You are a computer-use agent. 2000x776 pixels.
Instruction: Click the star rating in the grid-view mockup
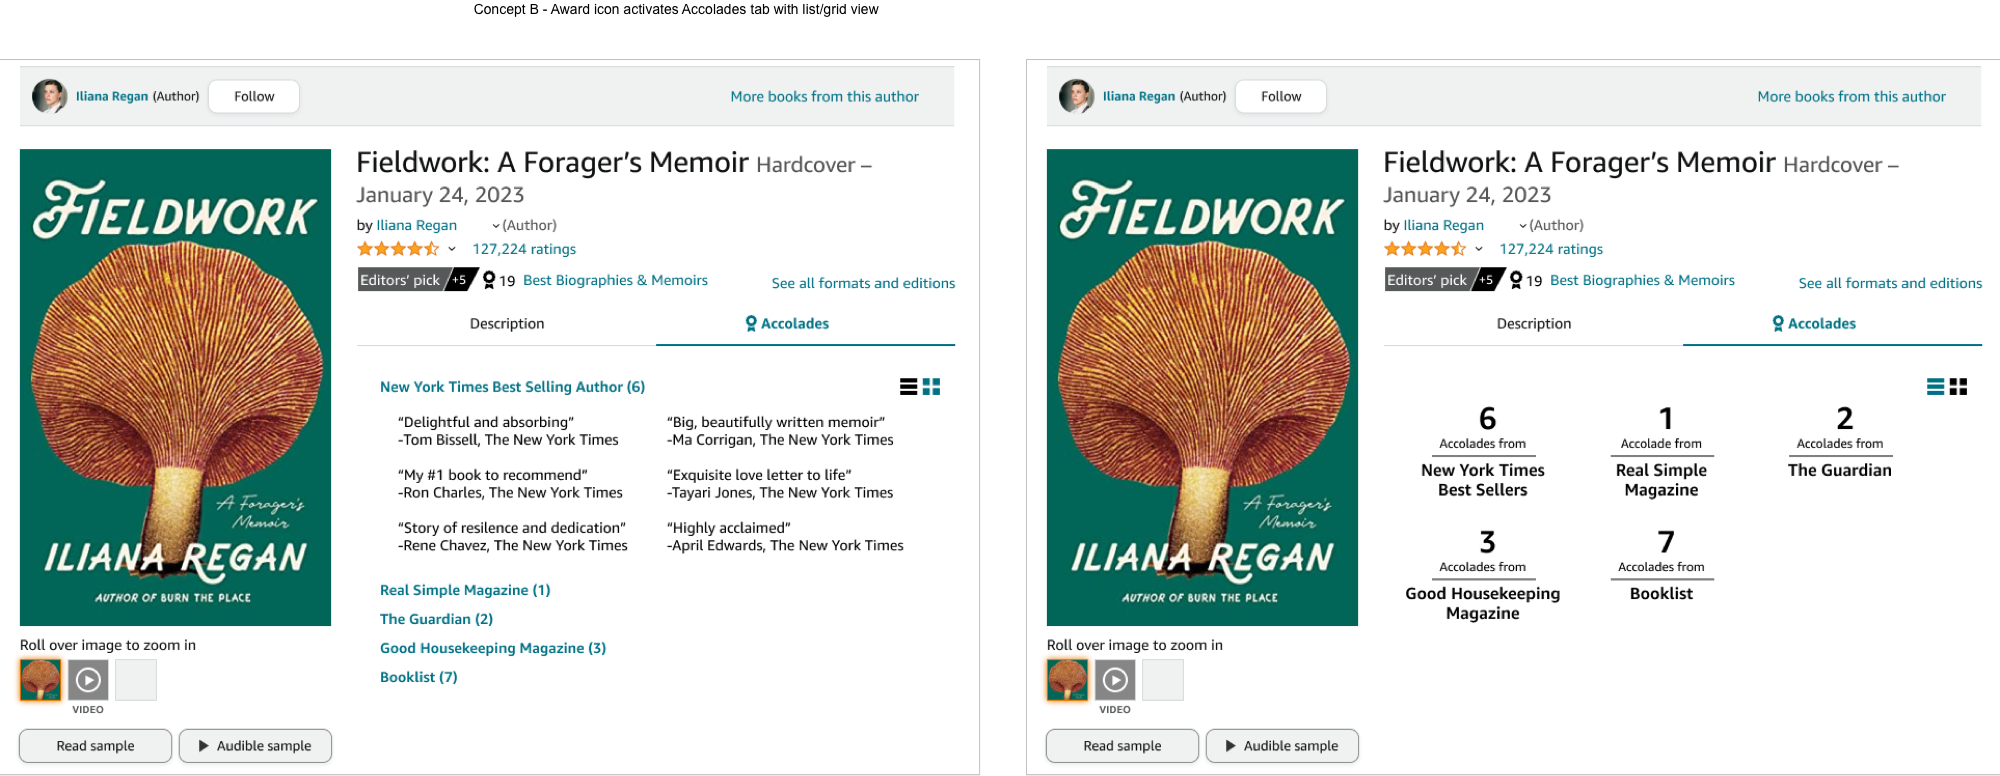1425,249
